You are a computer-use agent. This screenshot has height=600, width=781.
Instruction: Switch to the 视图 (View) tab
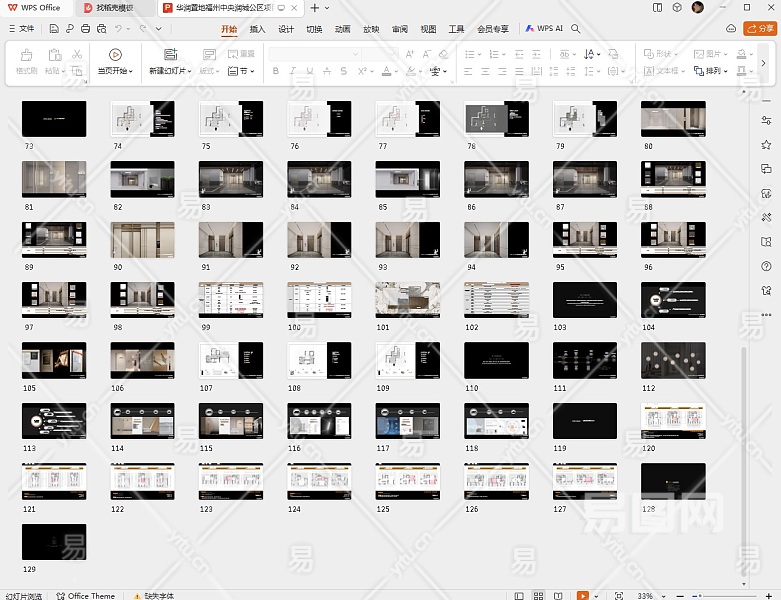click(x=428, y=29)
